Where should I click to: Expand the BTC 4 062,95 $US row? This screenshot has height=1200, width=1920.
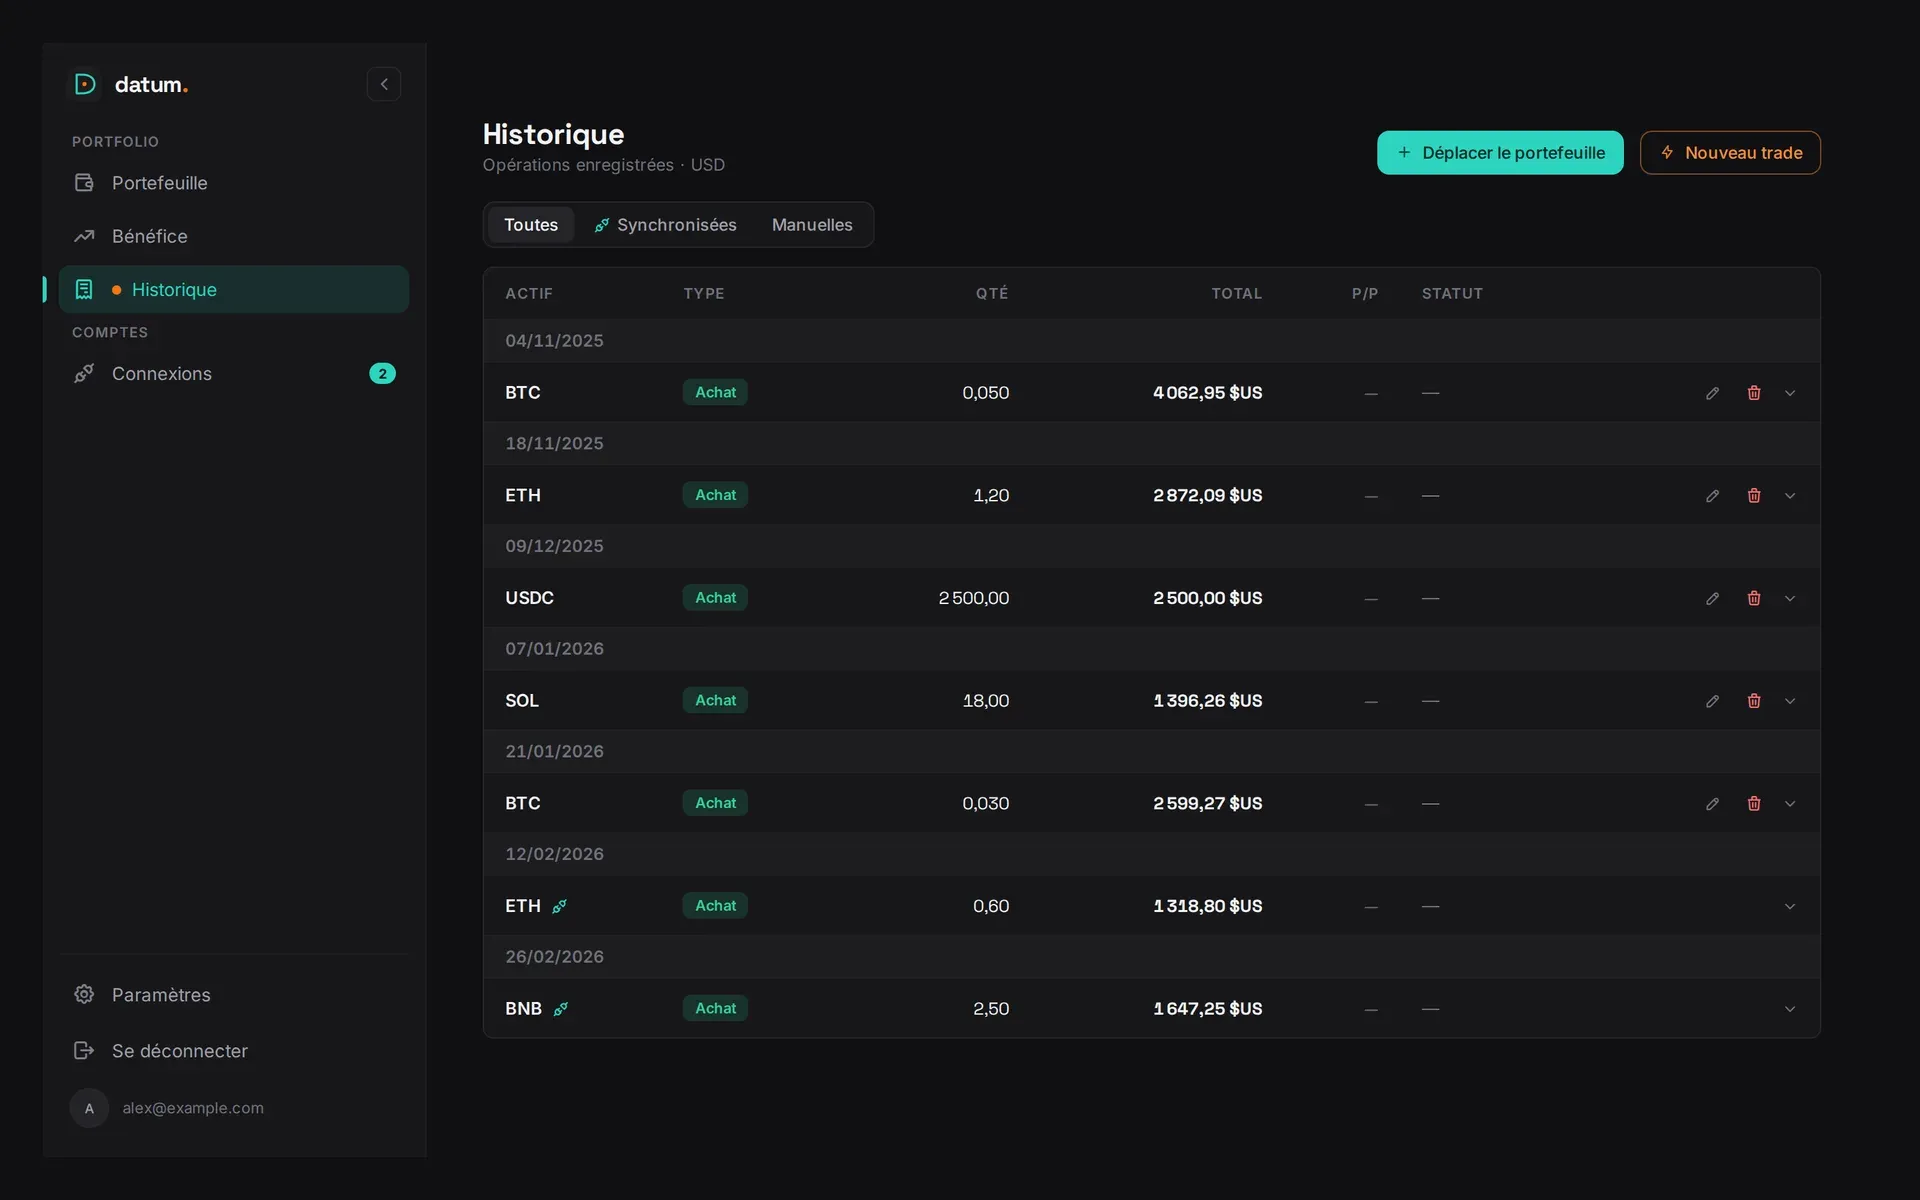[1790, 393]
